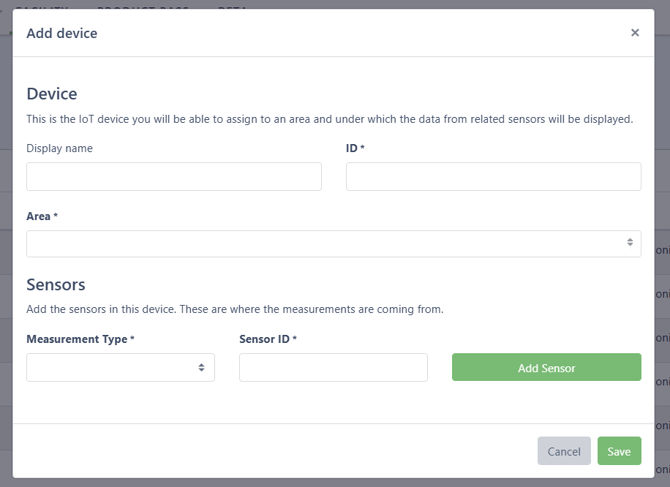670x487 pixels.
Task: Click the Display name label
Action: 60,148
